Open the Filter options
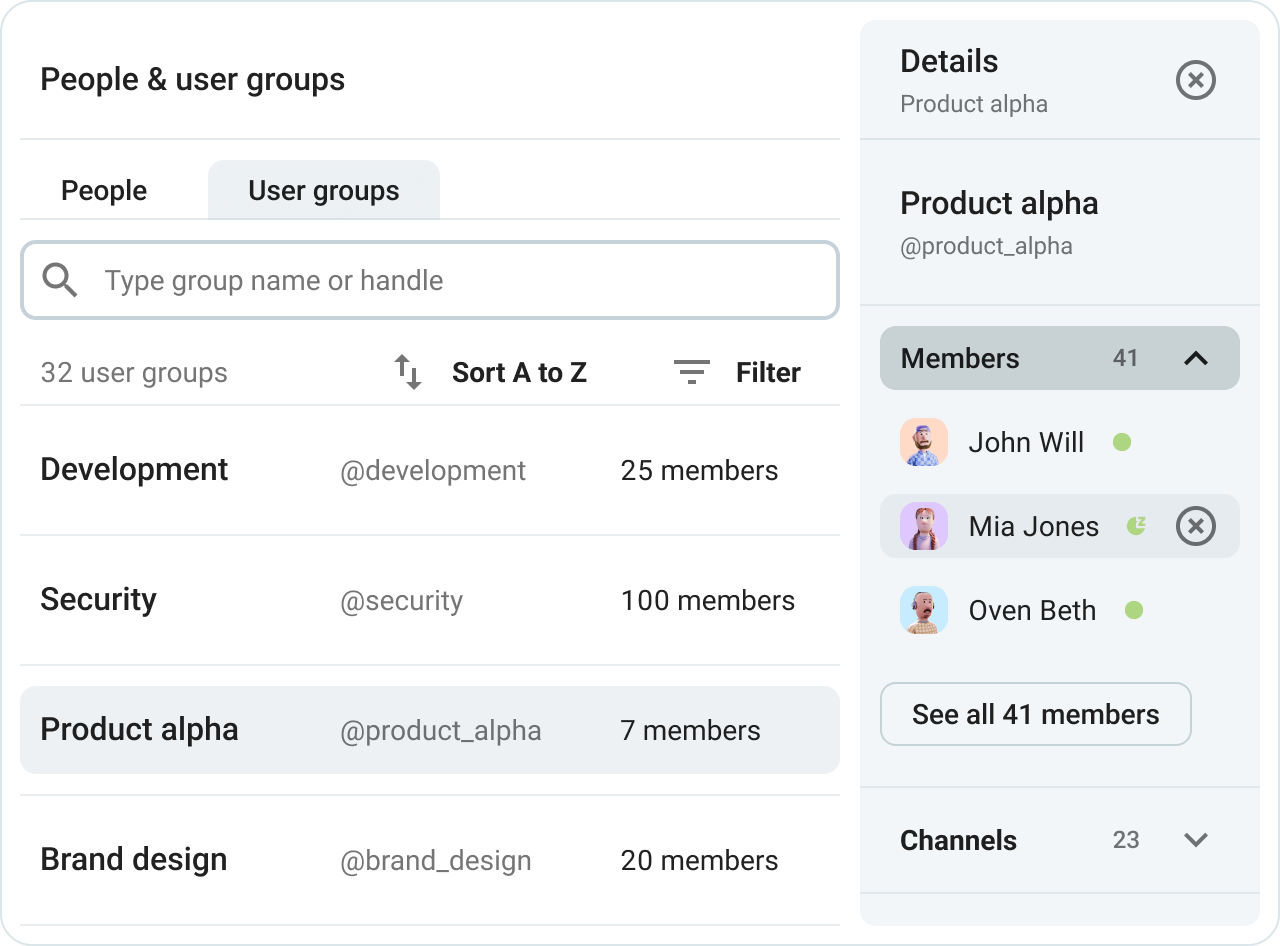Image resolution: width=1280 pixels, height=946 pixels. coord(767,372)
